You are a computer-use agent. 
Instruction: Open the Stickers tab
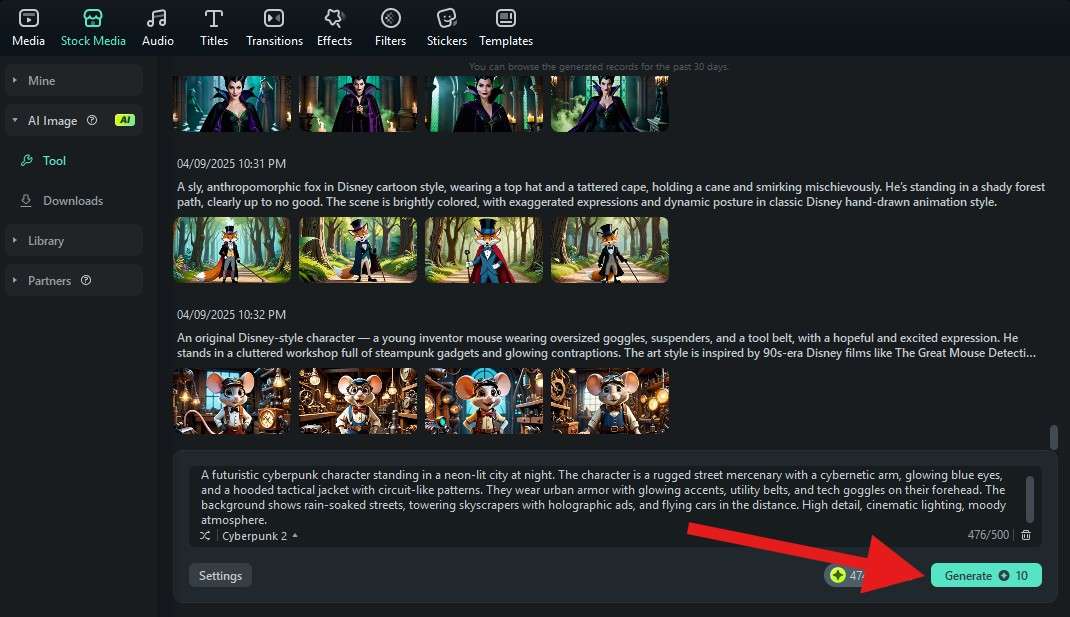[447, 28]
